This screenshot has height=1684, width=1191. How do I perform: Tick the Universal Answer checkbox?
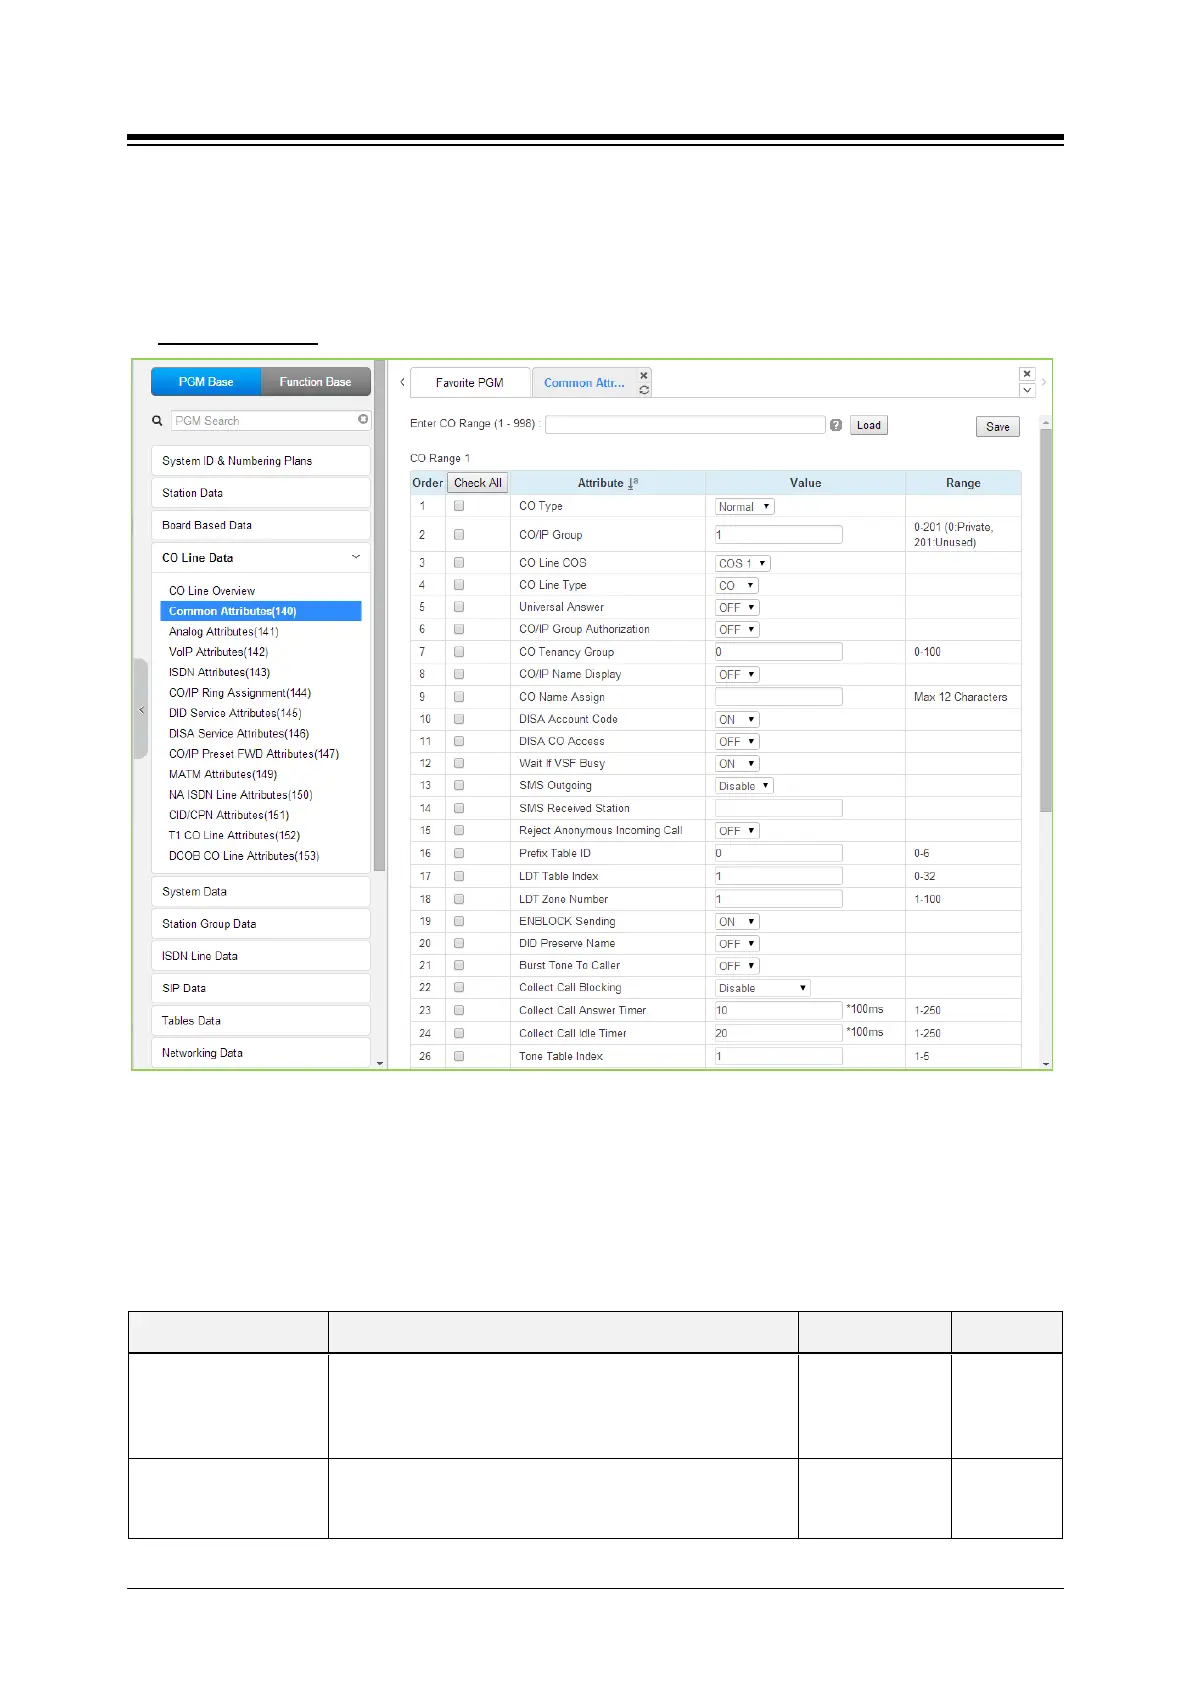pyautogui.click(x=459, y=607)
